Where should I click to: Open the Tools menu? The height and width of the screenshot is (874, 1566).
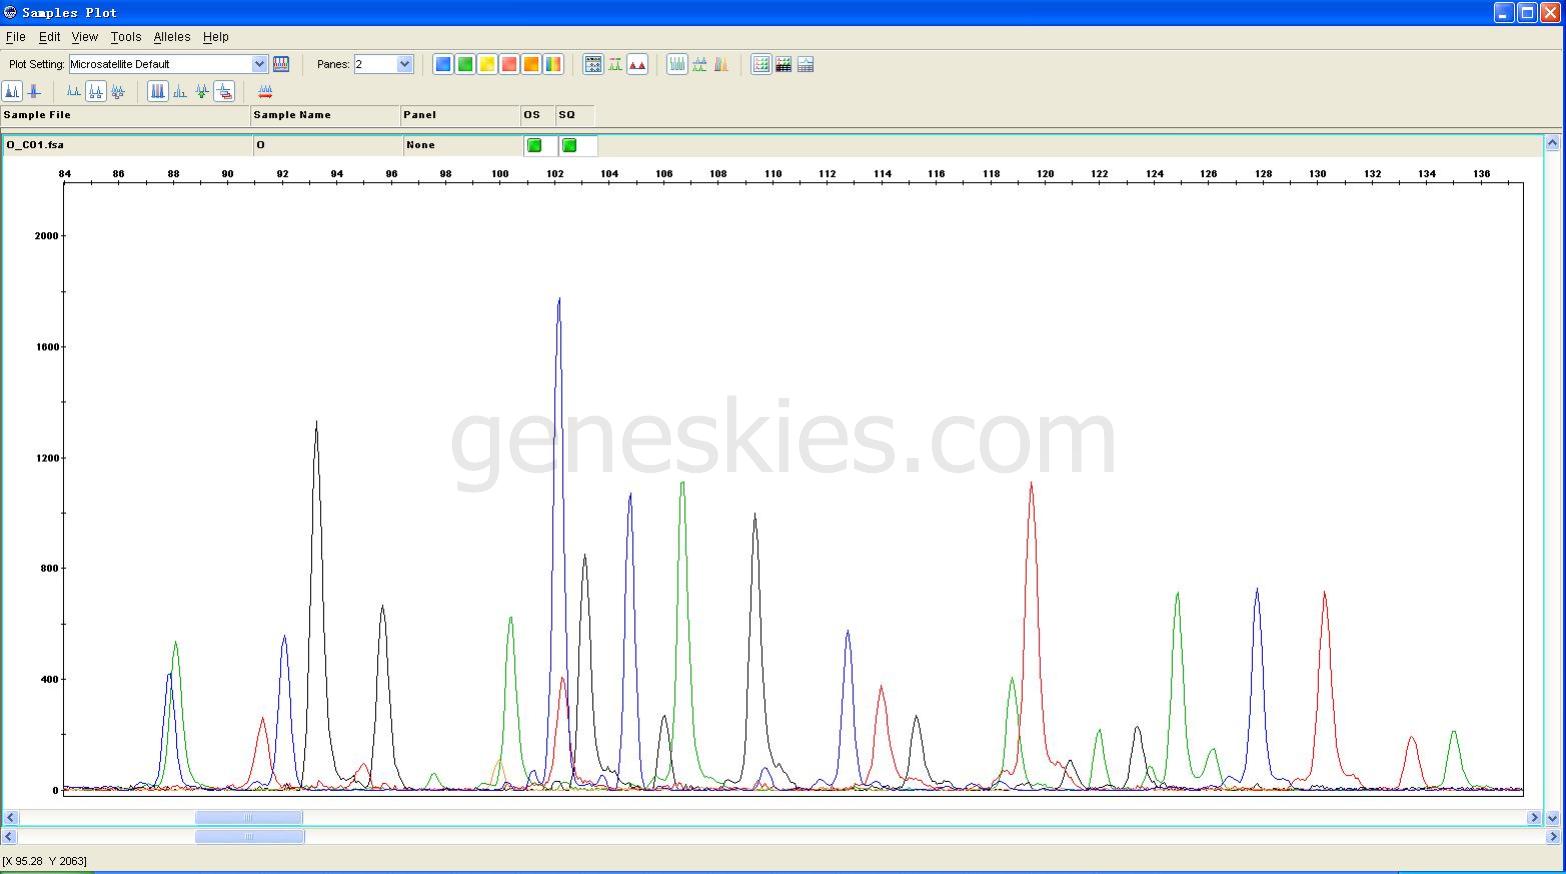[126, 37]
